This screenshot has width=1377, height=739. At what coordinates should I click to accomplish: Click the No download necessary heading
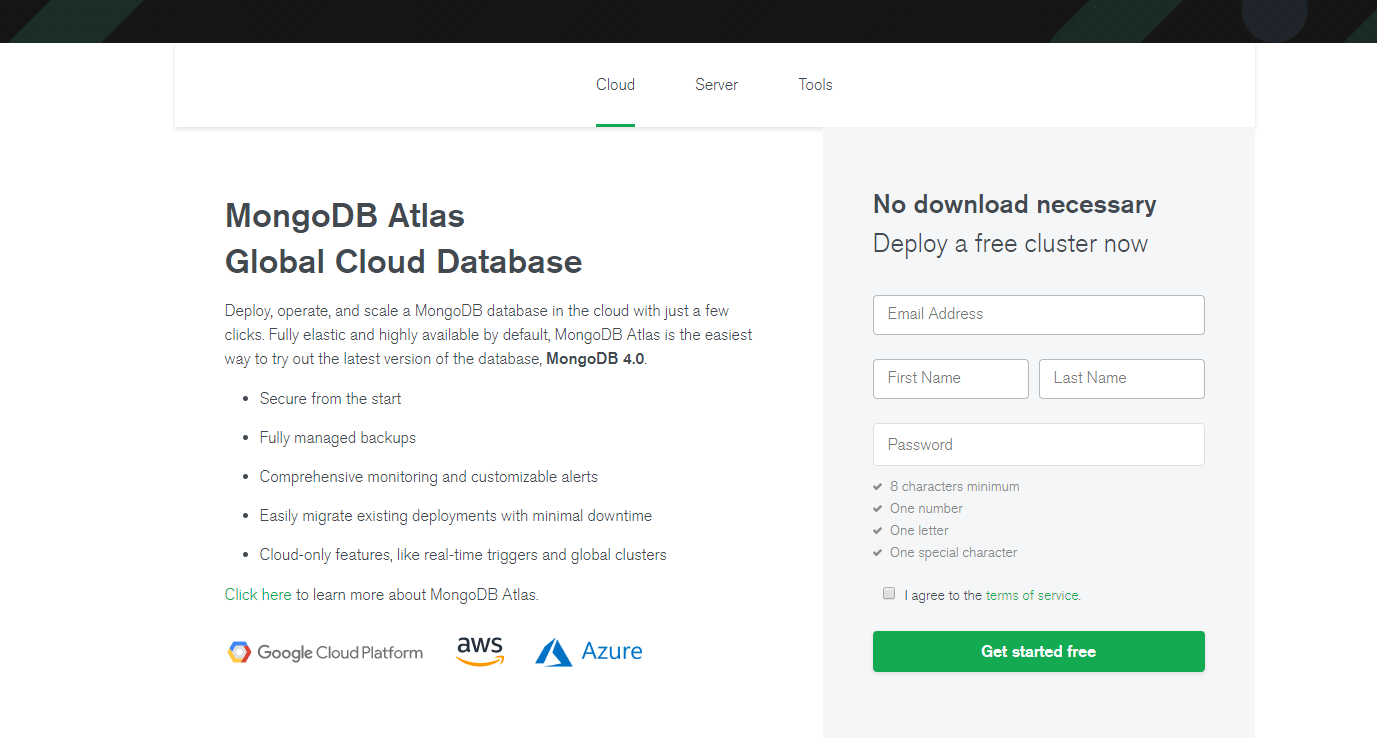(1014, 204)
